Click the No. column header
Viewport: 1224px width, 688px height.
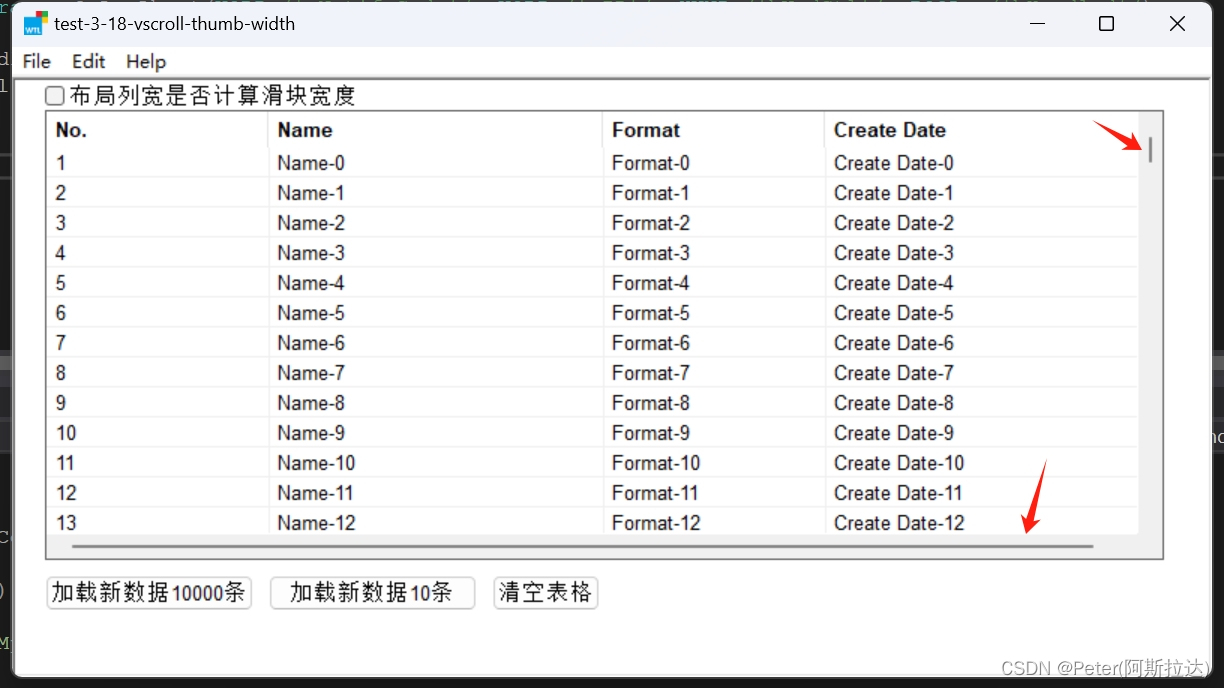[x=157, y=130]
